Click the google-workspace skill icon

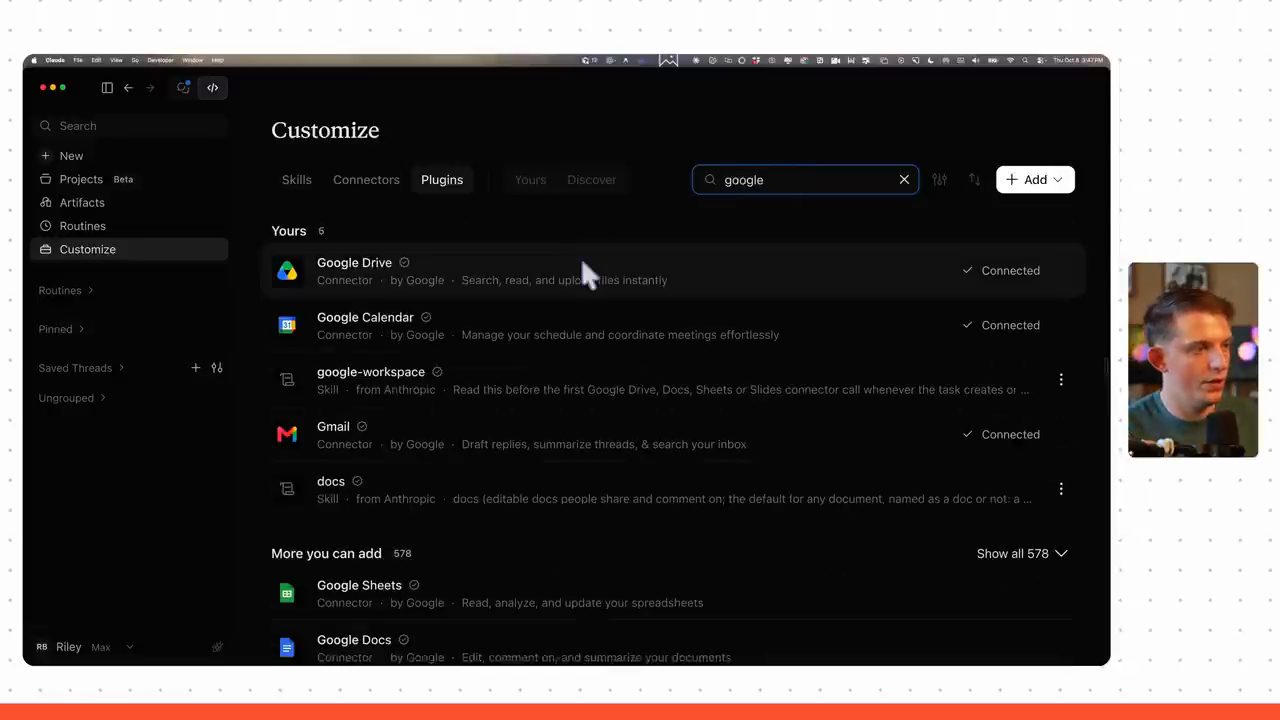(x=287, y=380)
